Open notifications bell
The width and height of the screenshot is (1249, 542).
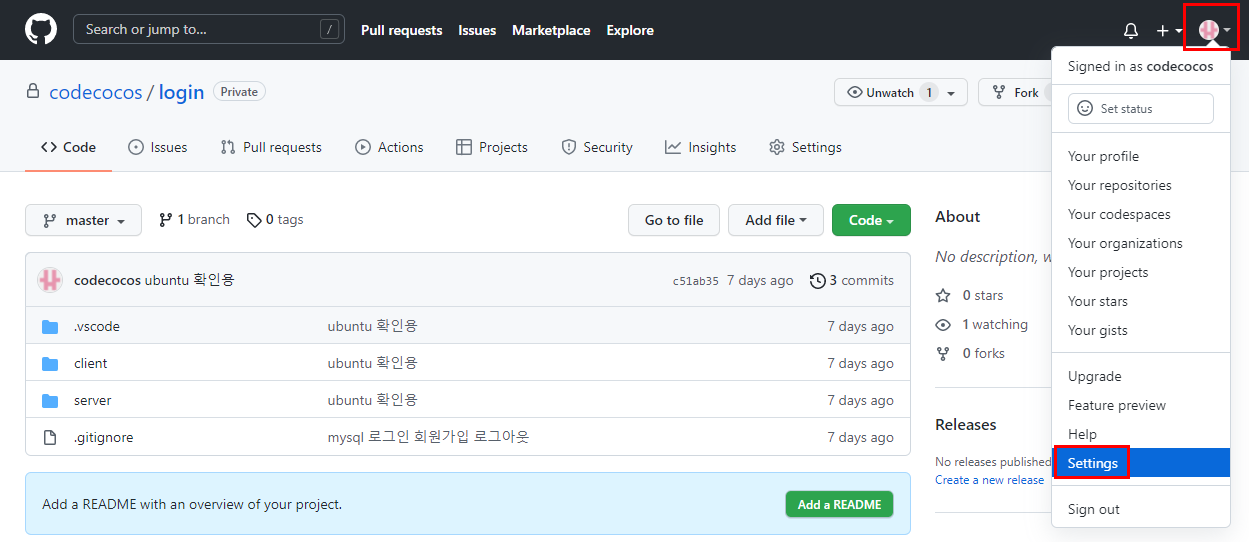[x=1131, y=31]
